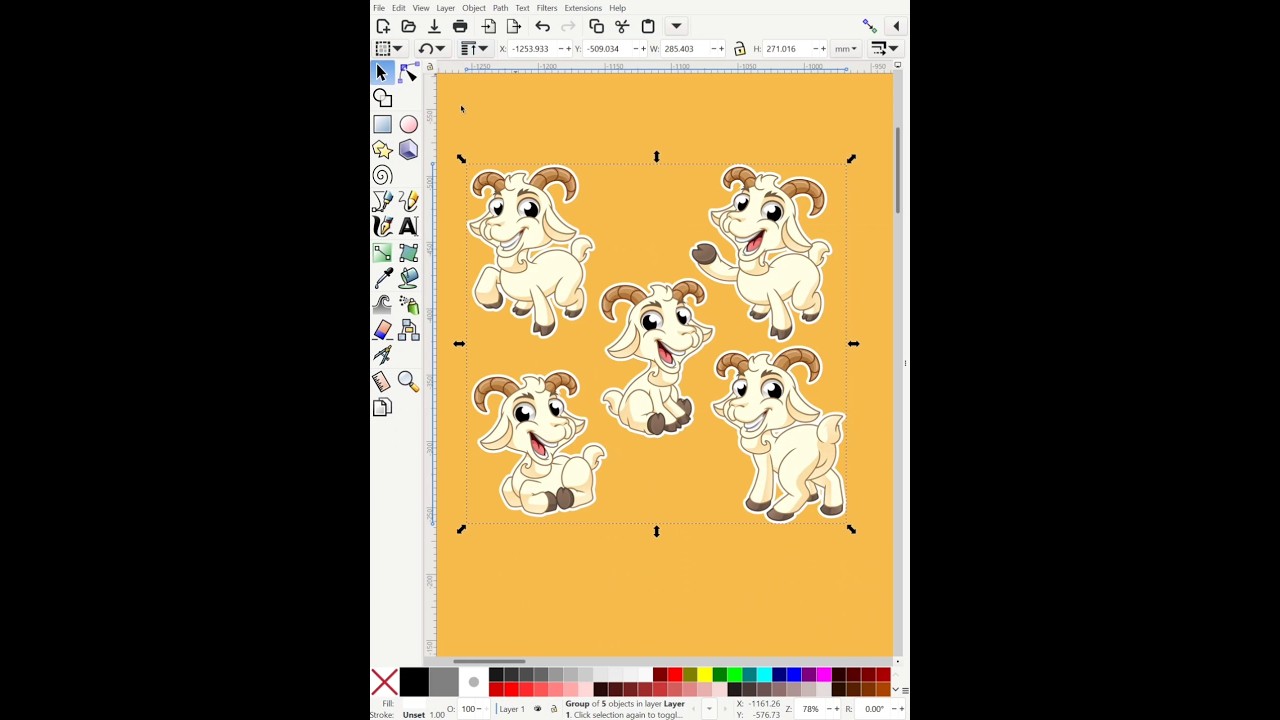Toggle the snapping control icon
The height and width of the screenshot is (720, 1280).
tap(869, 26)
